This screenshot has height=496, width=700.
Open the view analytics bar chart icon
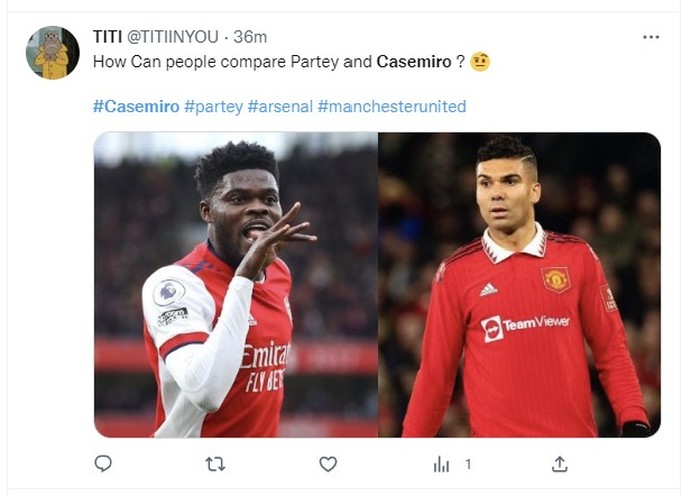(x=441, y=464)
